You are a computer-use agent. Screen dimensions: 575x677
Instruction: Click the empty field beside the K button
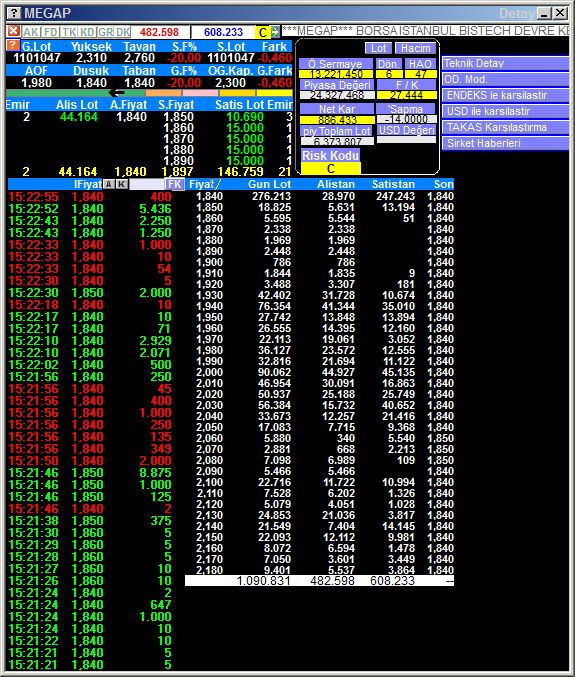(147, 184)
